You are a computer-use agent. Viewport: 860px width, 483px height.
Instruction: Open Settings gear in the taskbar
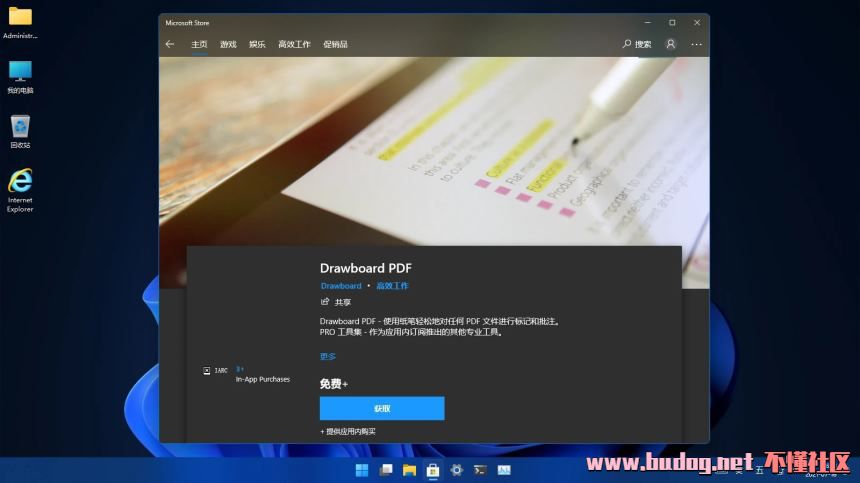pyautogui.click(x=456, y=470)
